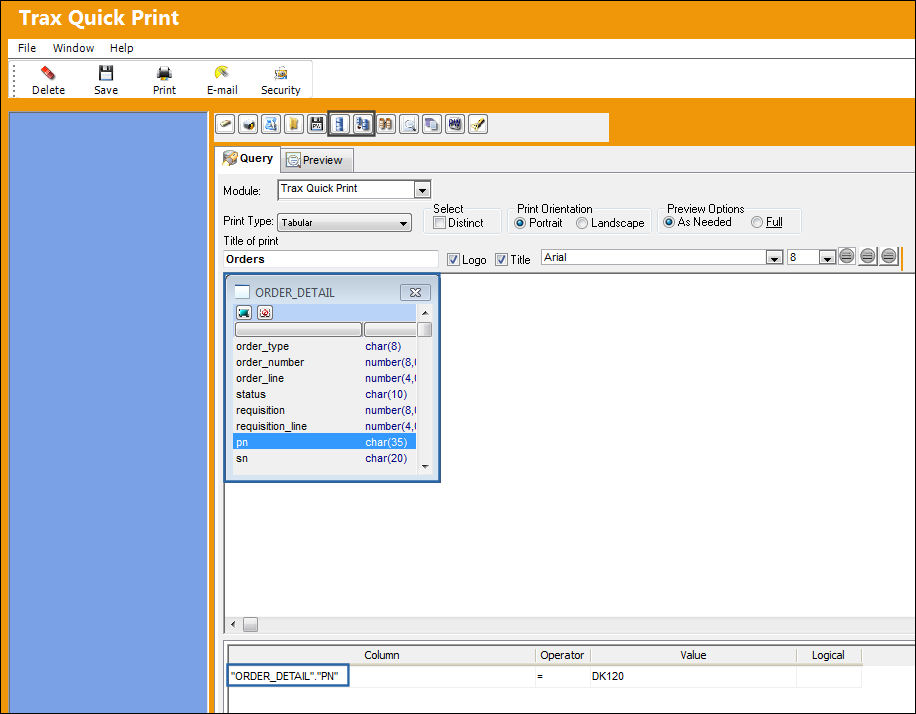Select Landscape print orientation
Screen dimensions: 916x714
[582, 223]
